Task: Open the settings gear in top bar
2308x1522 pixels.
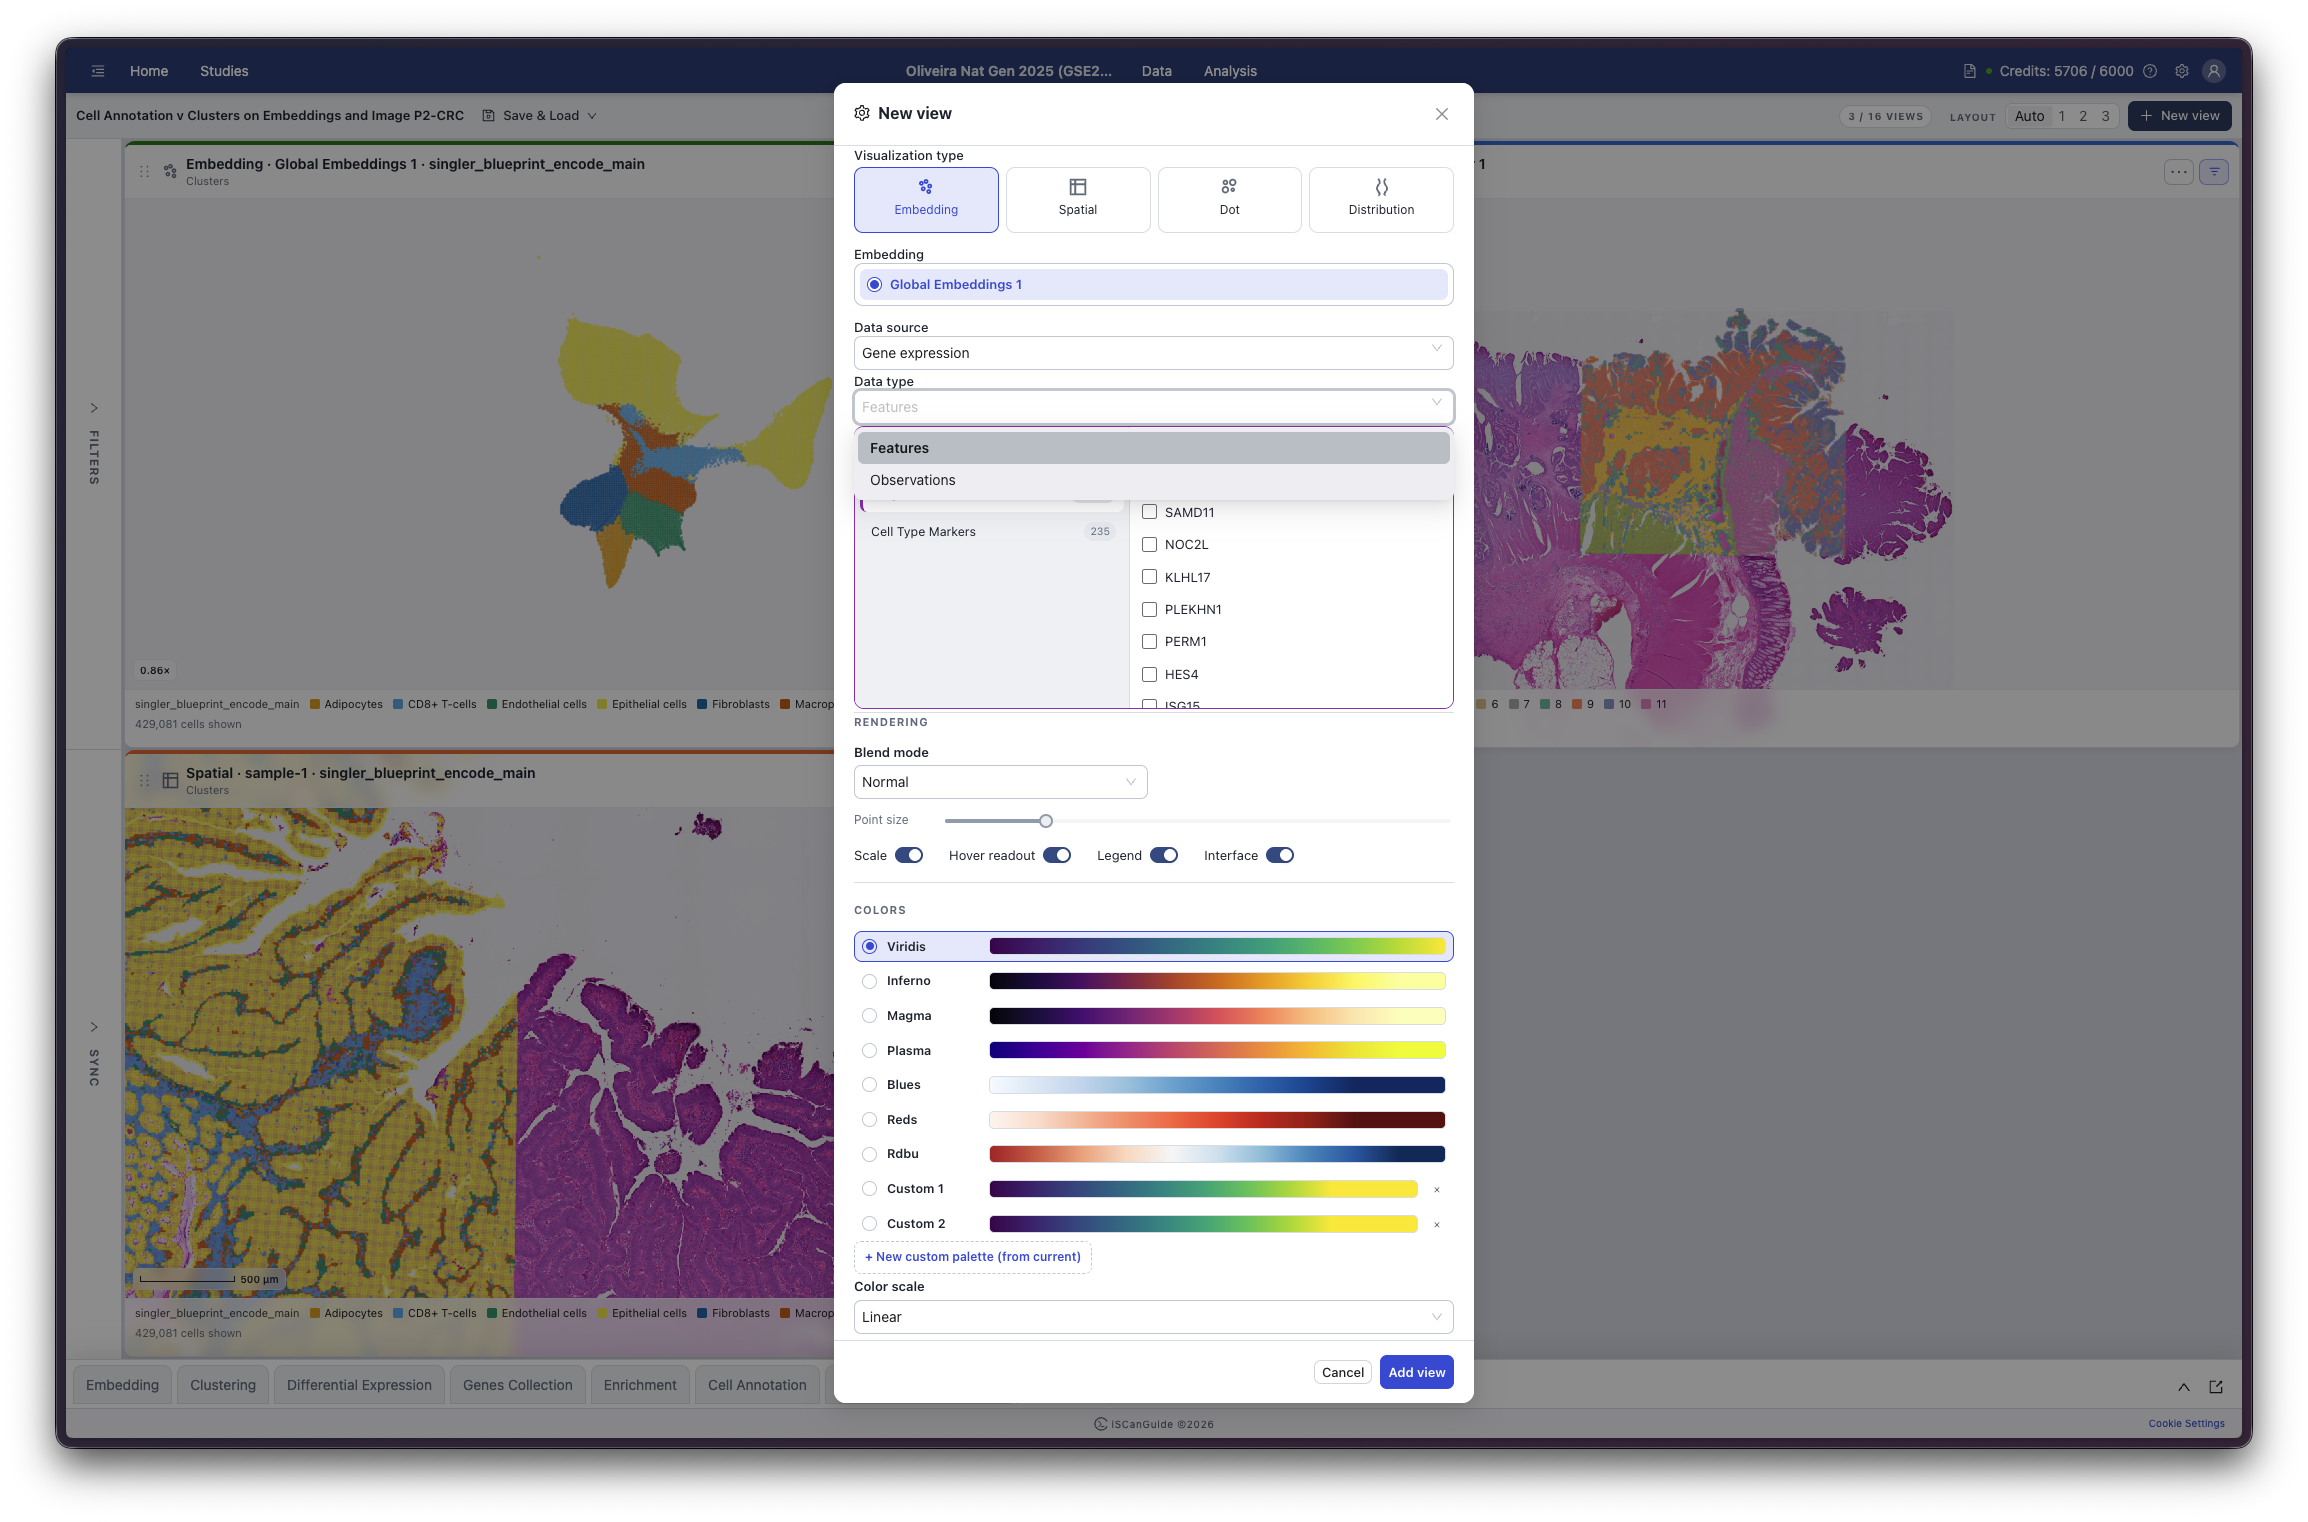Action: coord(2181,71)
